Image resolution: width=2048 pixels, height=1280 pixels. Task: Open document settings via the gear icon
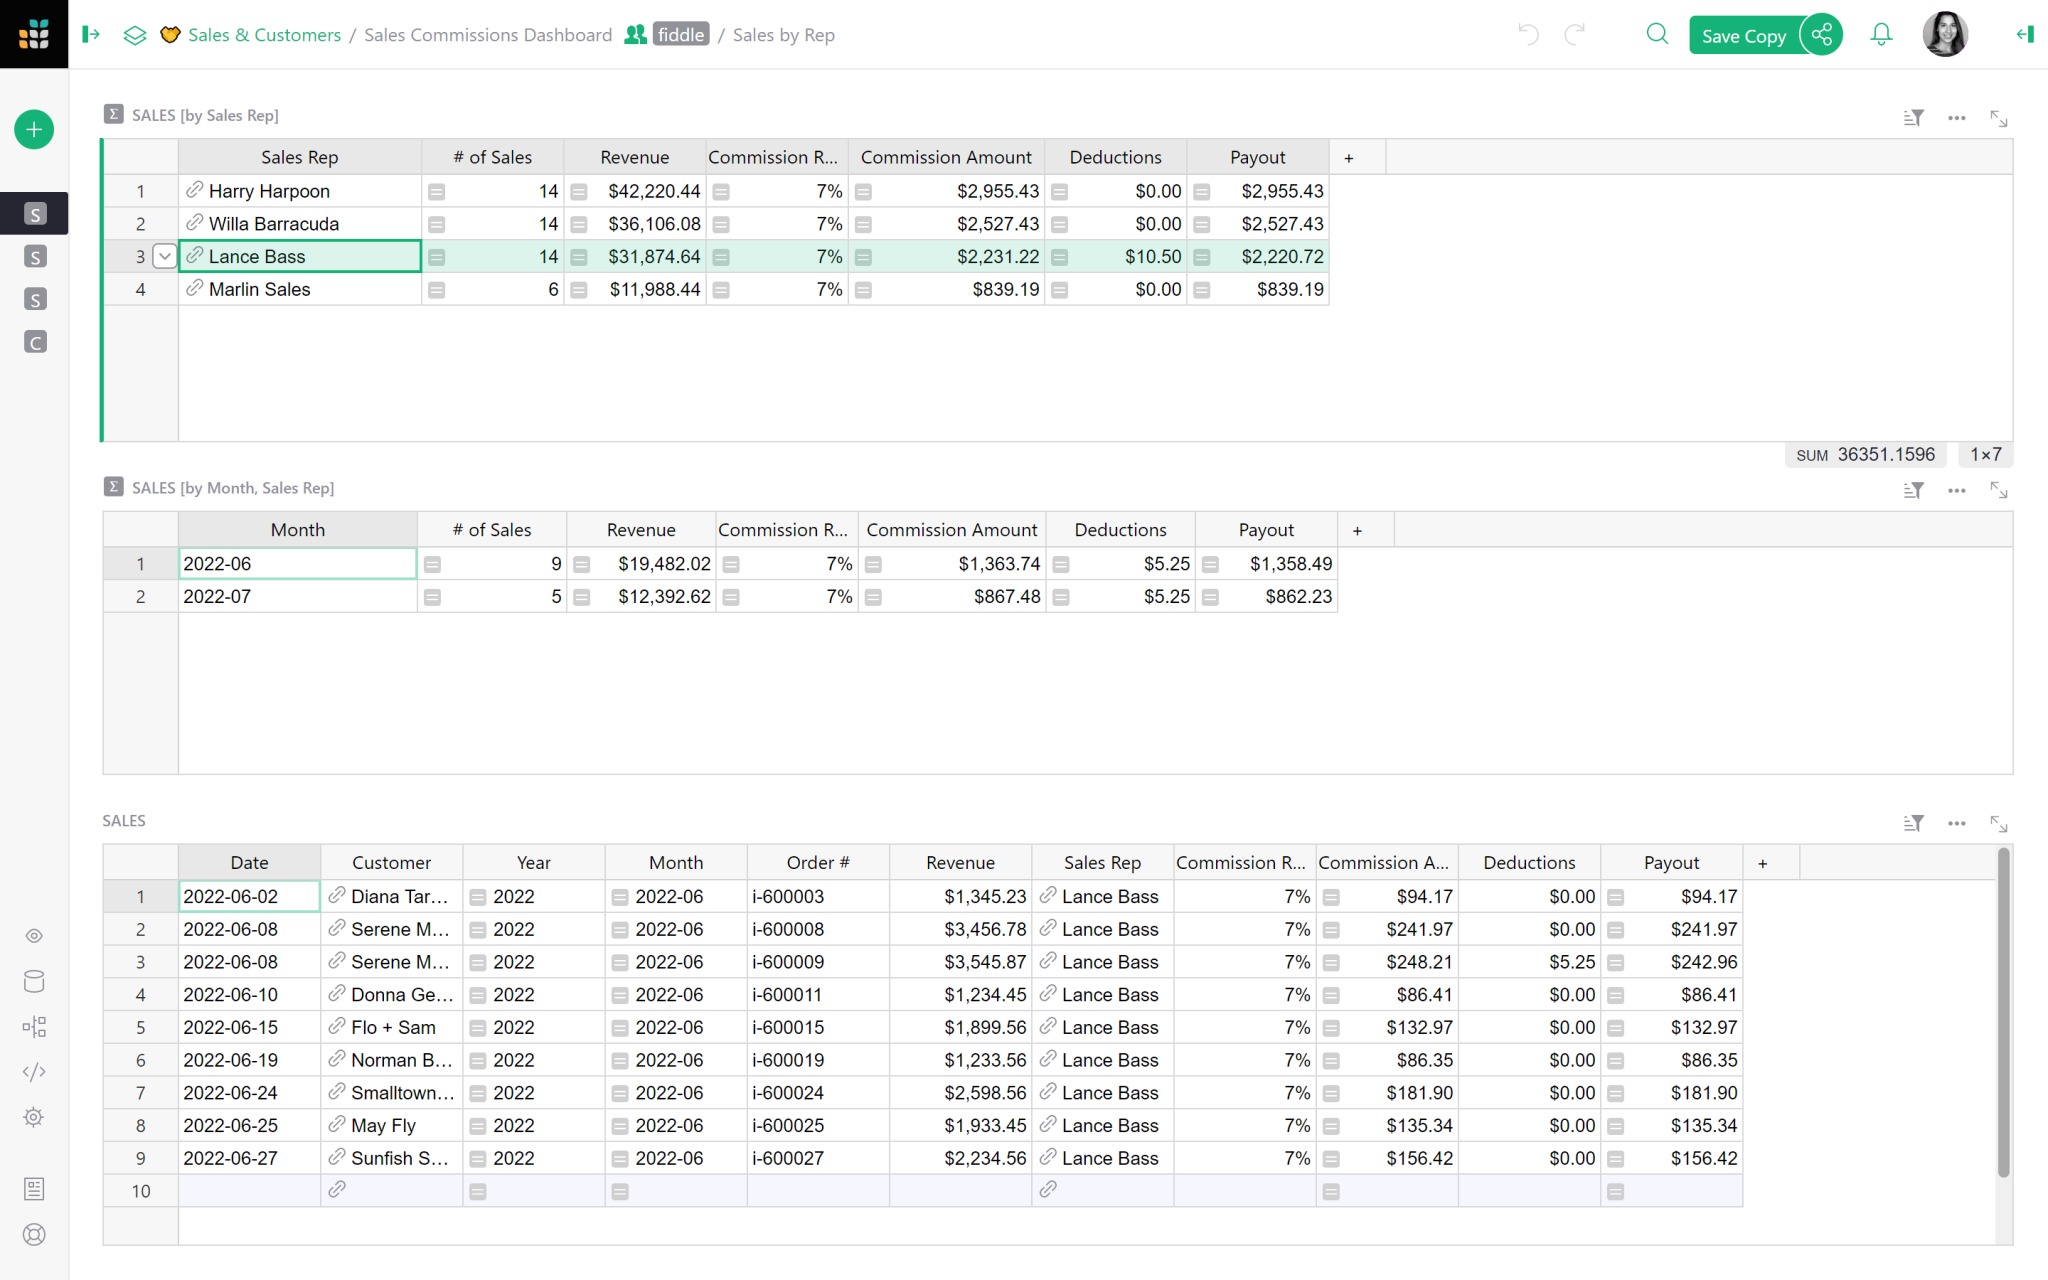[x=34, y=1117]
